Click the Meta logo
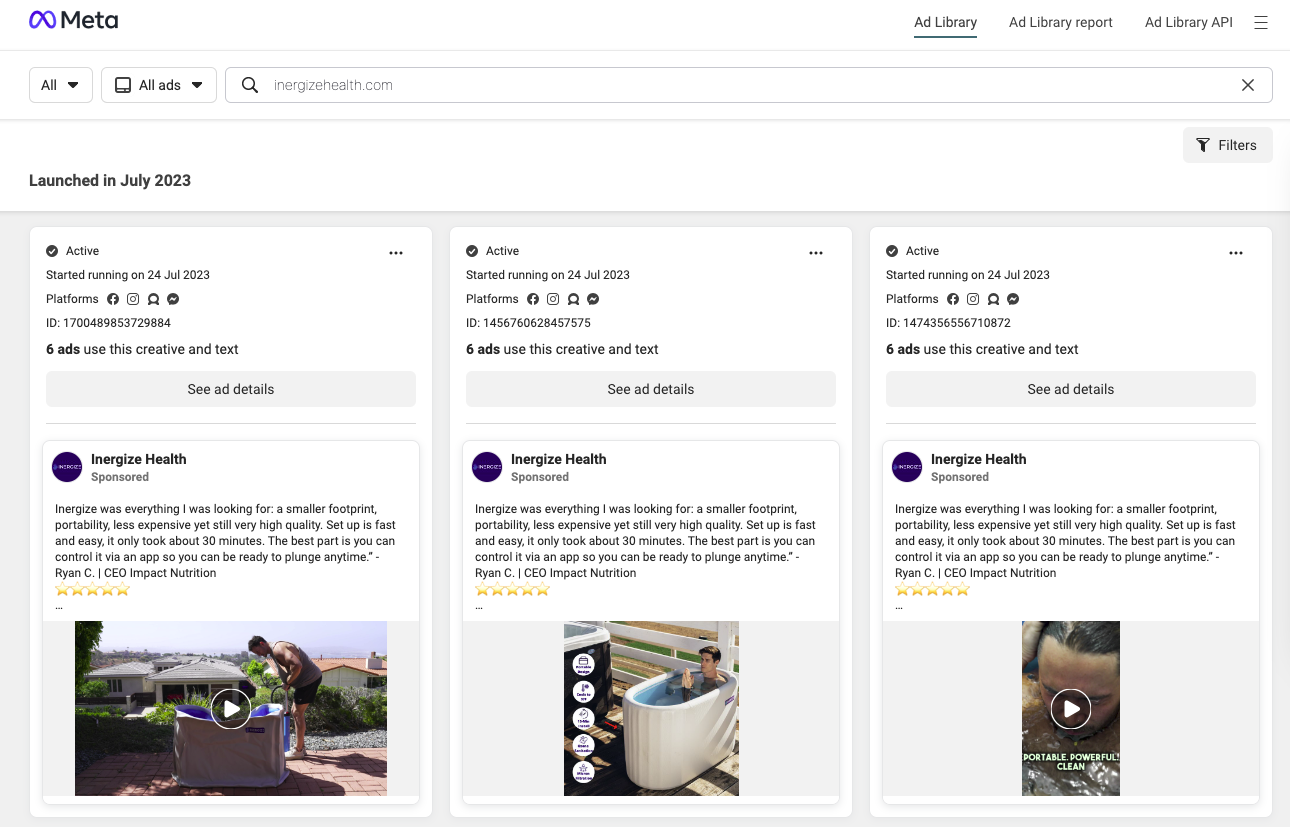Screen dimensions: 1290x827 pos(73,19)
